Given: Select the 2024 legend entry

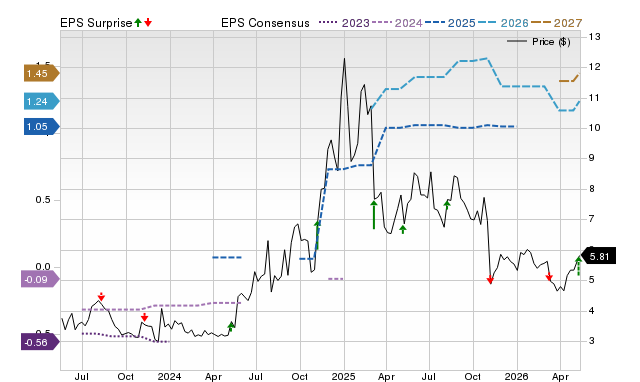Looking at the screenshot, I should (x=398, y=23).
